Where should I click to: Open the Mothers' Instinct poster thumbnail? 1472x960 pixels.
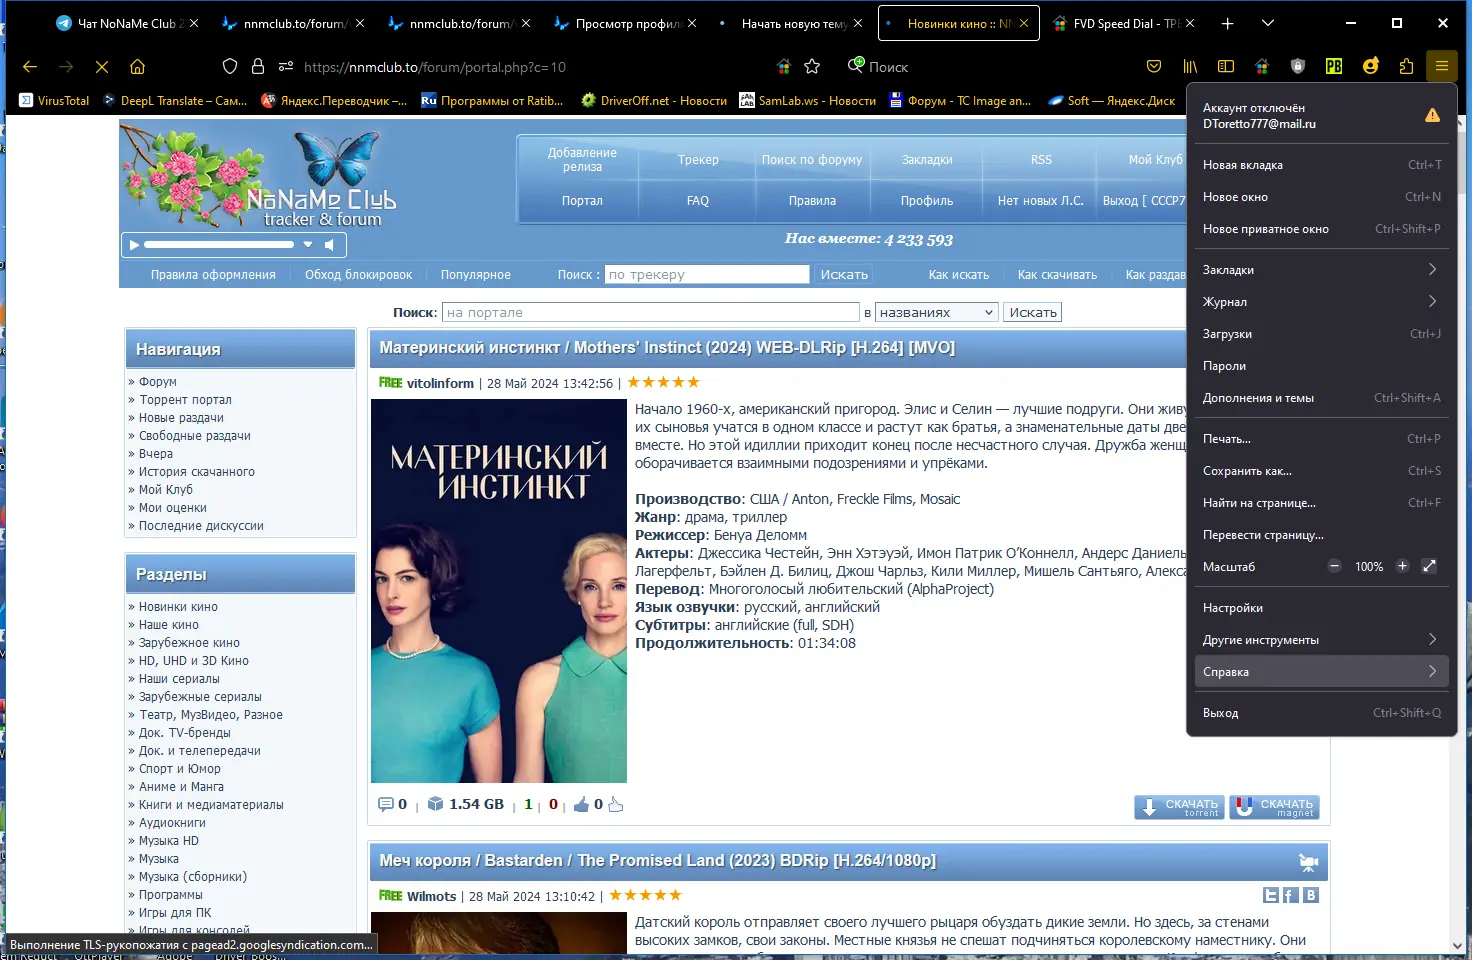(x=499, y=591)
